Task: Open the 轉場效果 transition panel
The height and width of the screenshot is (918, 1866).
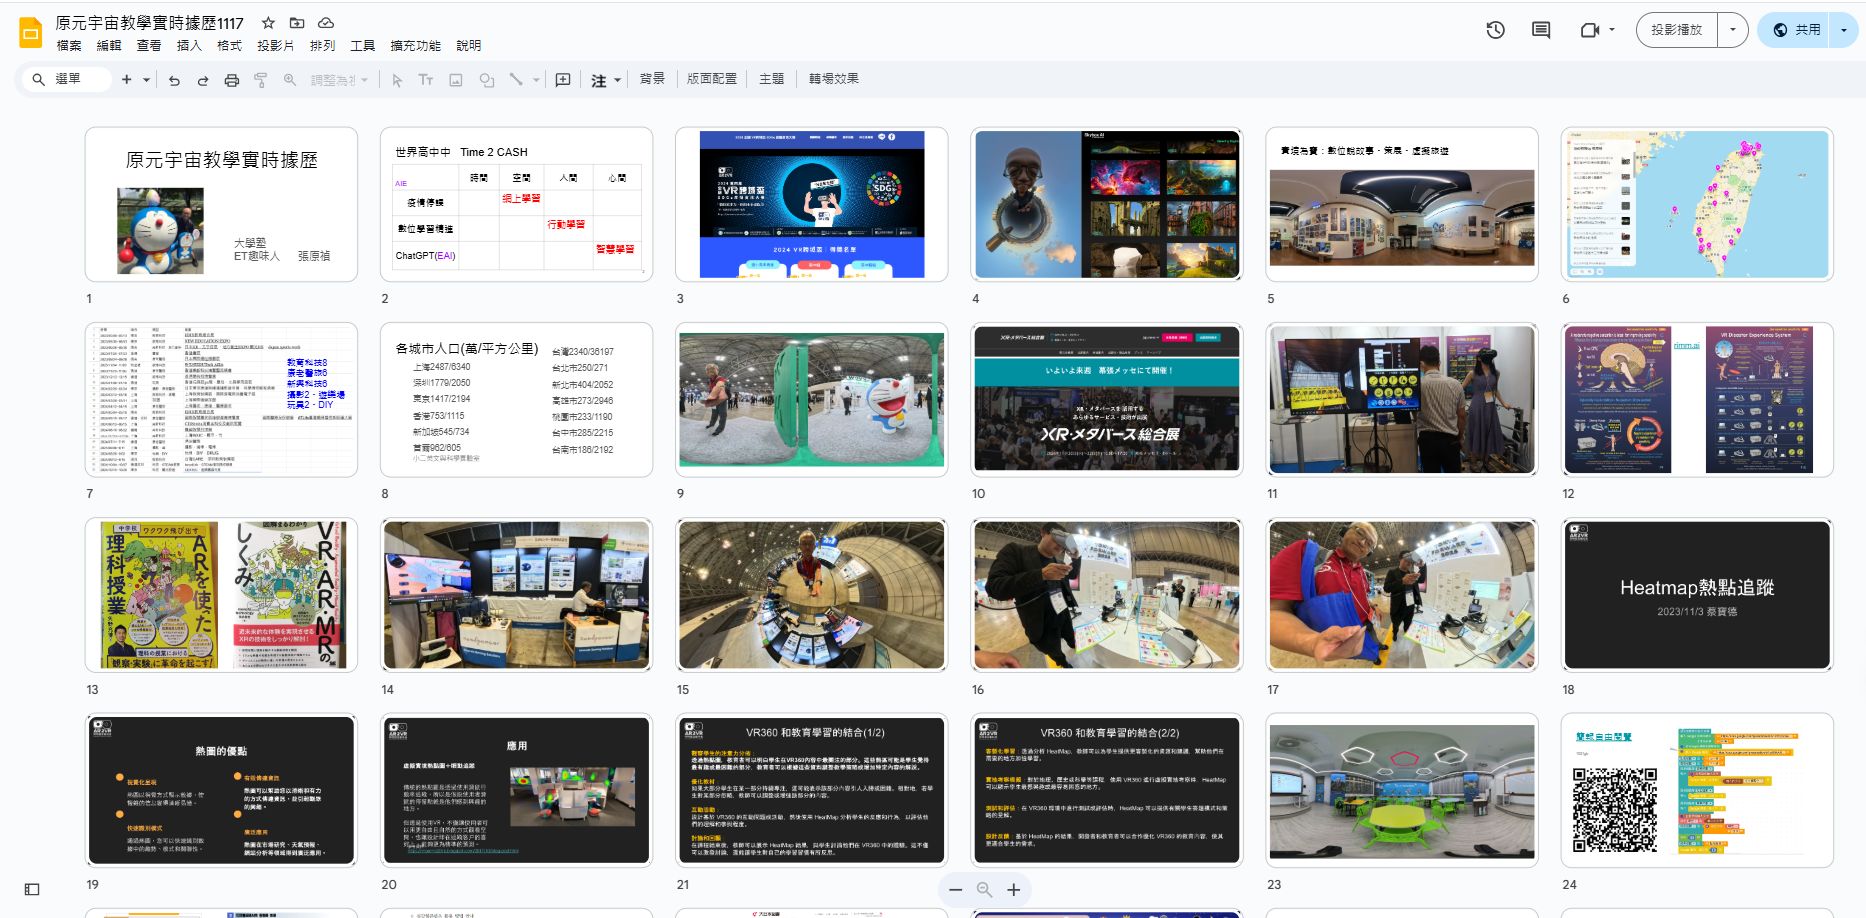Action: [x=834, y=79]
